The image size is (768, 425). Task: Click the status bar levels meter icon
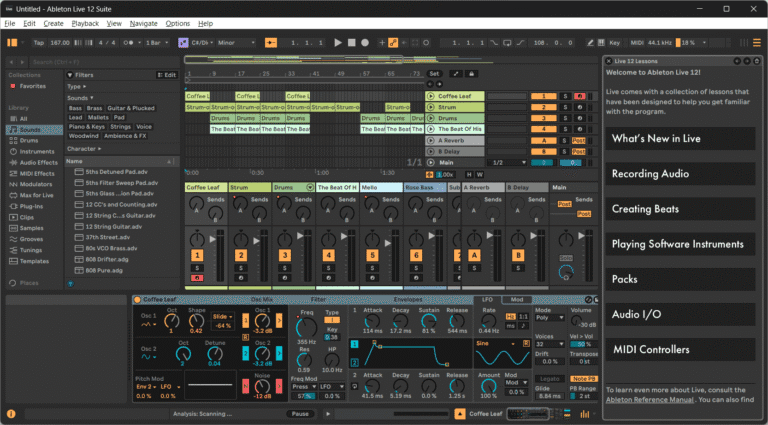(x=585, y=414)
